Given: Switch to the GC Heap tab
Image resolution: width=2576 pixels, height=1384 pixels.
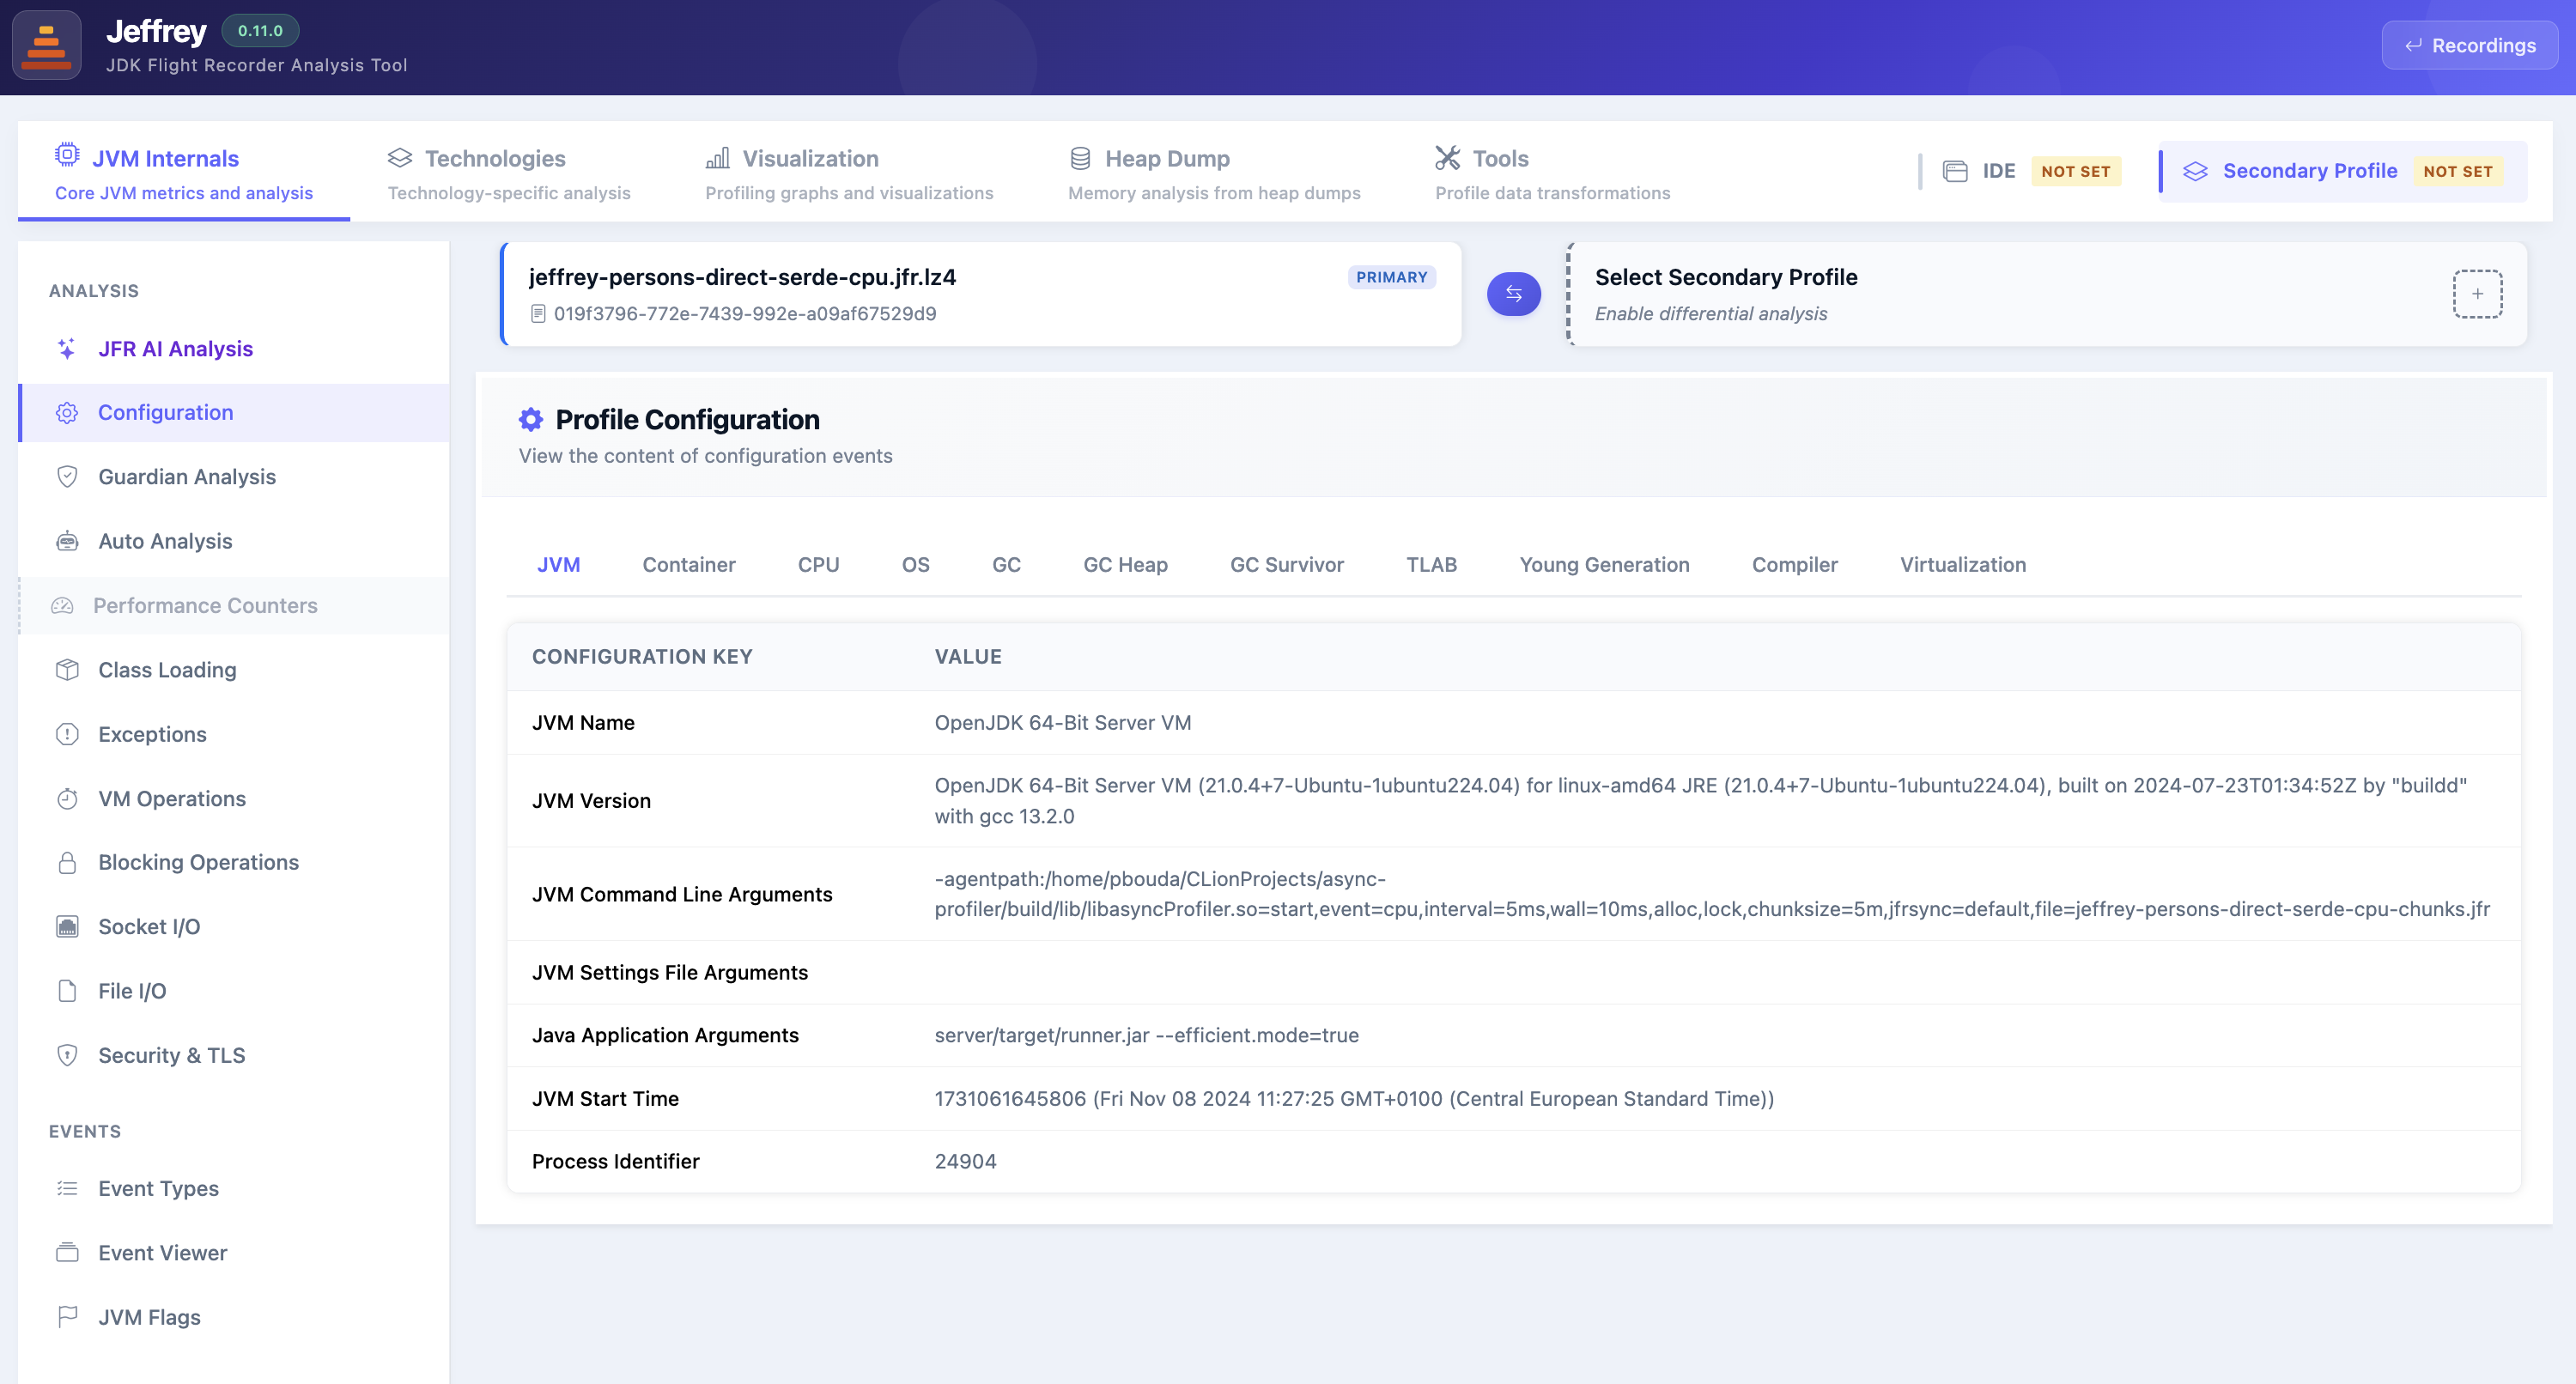Looking at the screenshot, I should coord(1125,565).
